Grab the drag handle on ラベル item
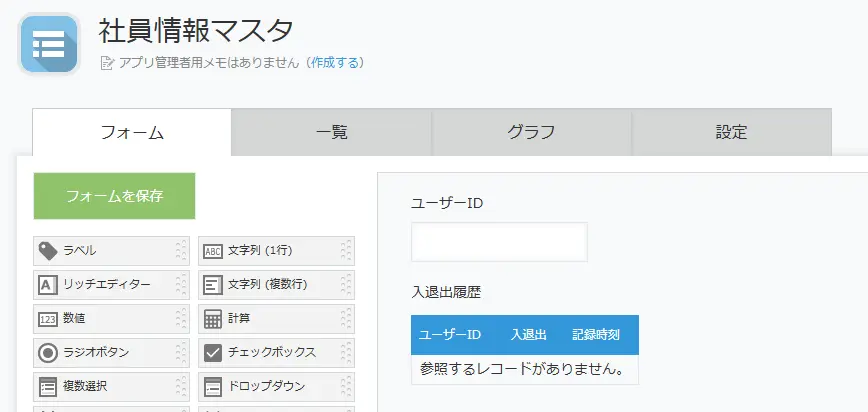 tap(180, 251)
